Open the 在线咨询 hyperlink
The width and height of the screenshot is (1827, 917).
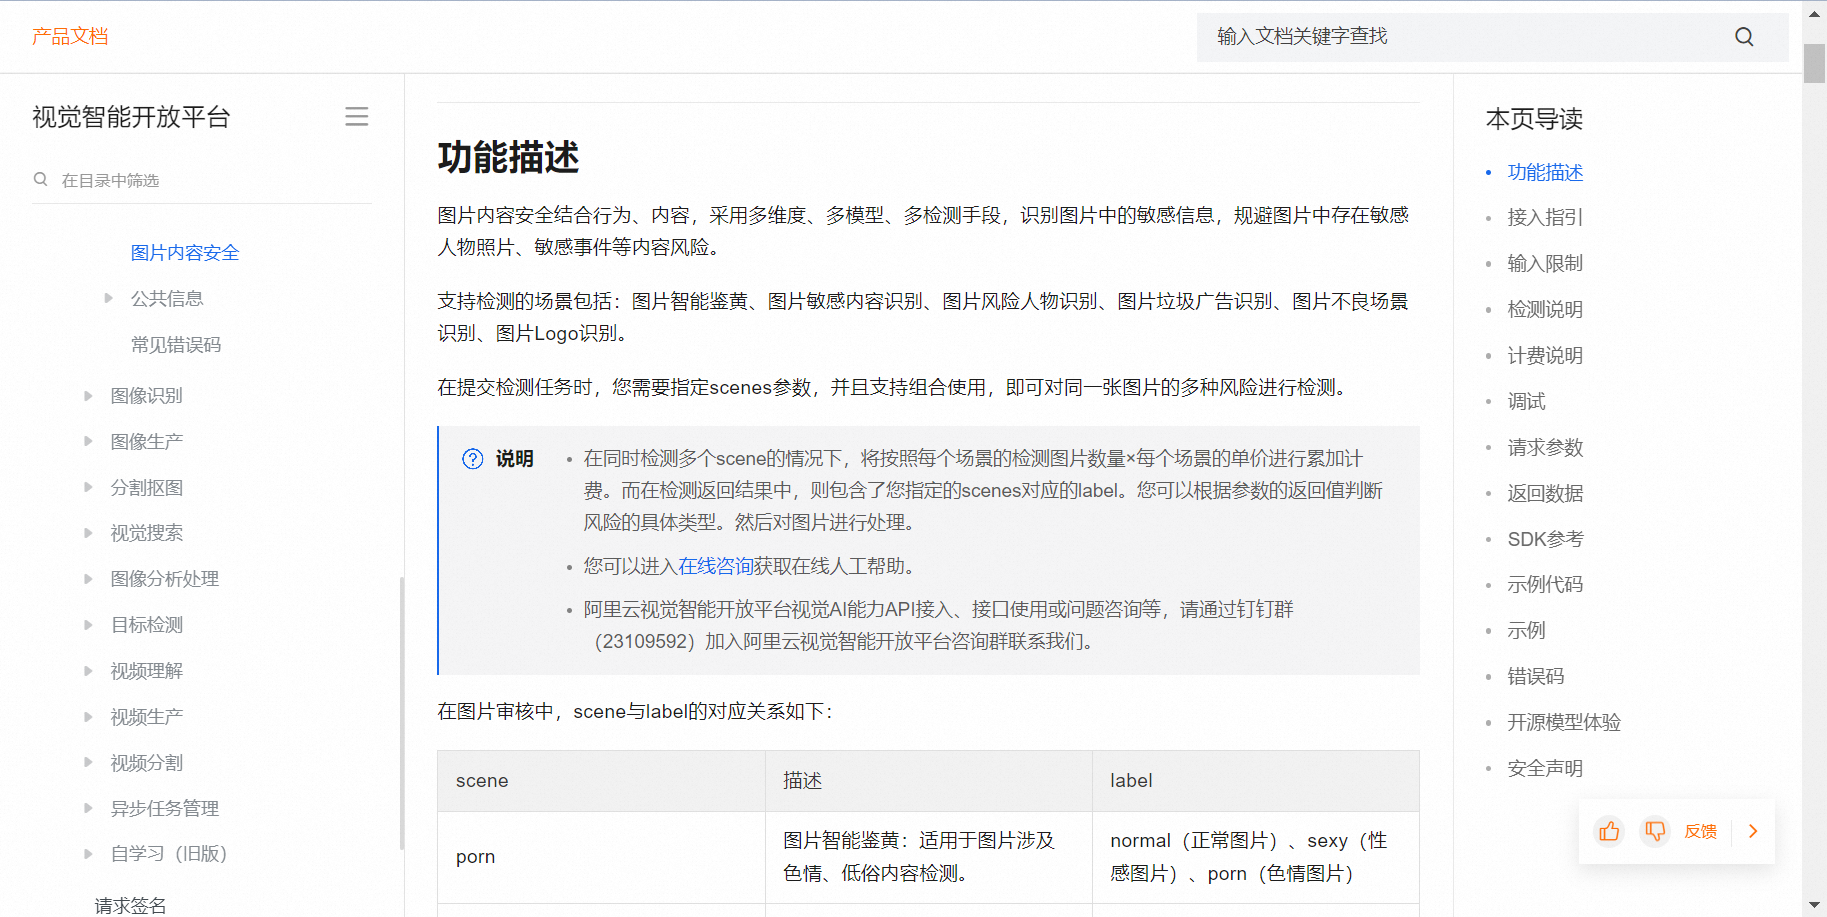point(716,566)
